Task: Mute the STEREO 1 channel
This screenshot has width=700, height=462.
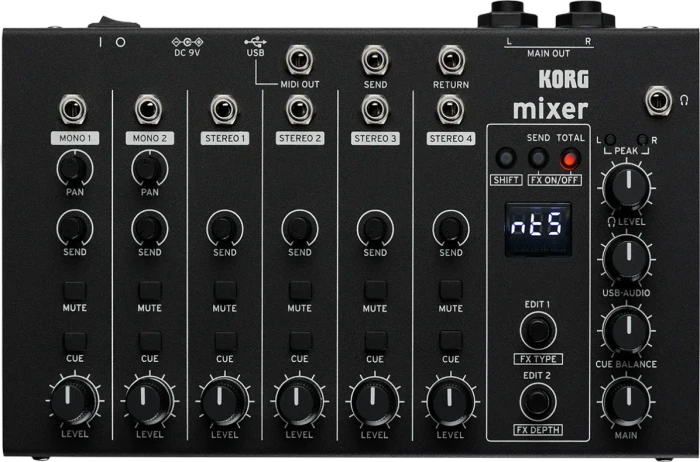Action: pos(225,291)
